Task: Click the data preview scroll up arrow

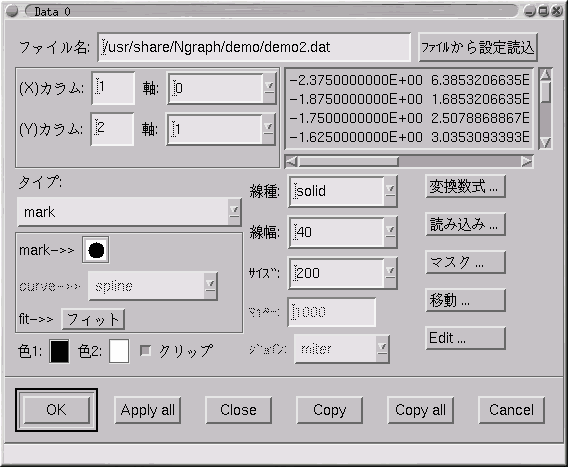Action: tap(546, 74)
